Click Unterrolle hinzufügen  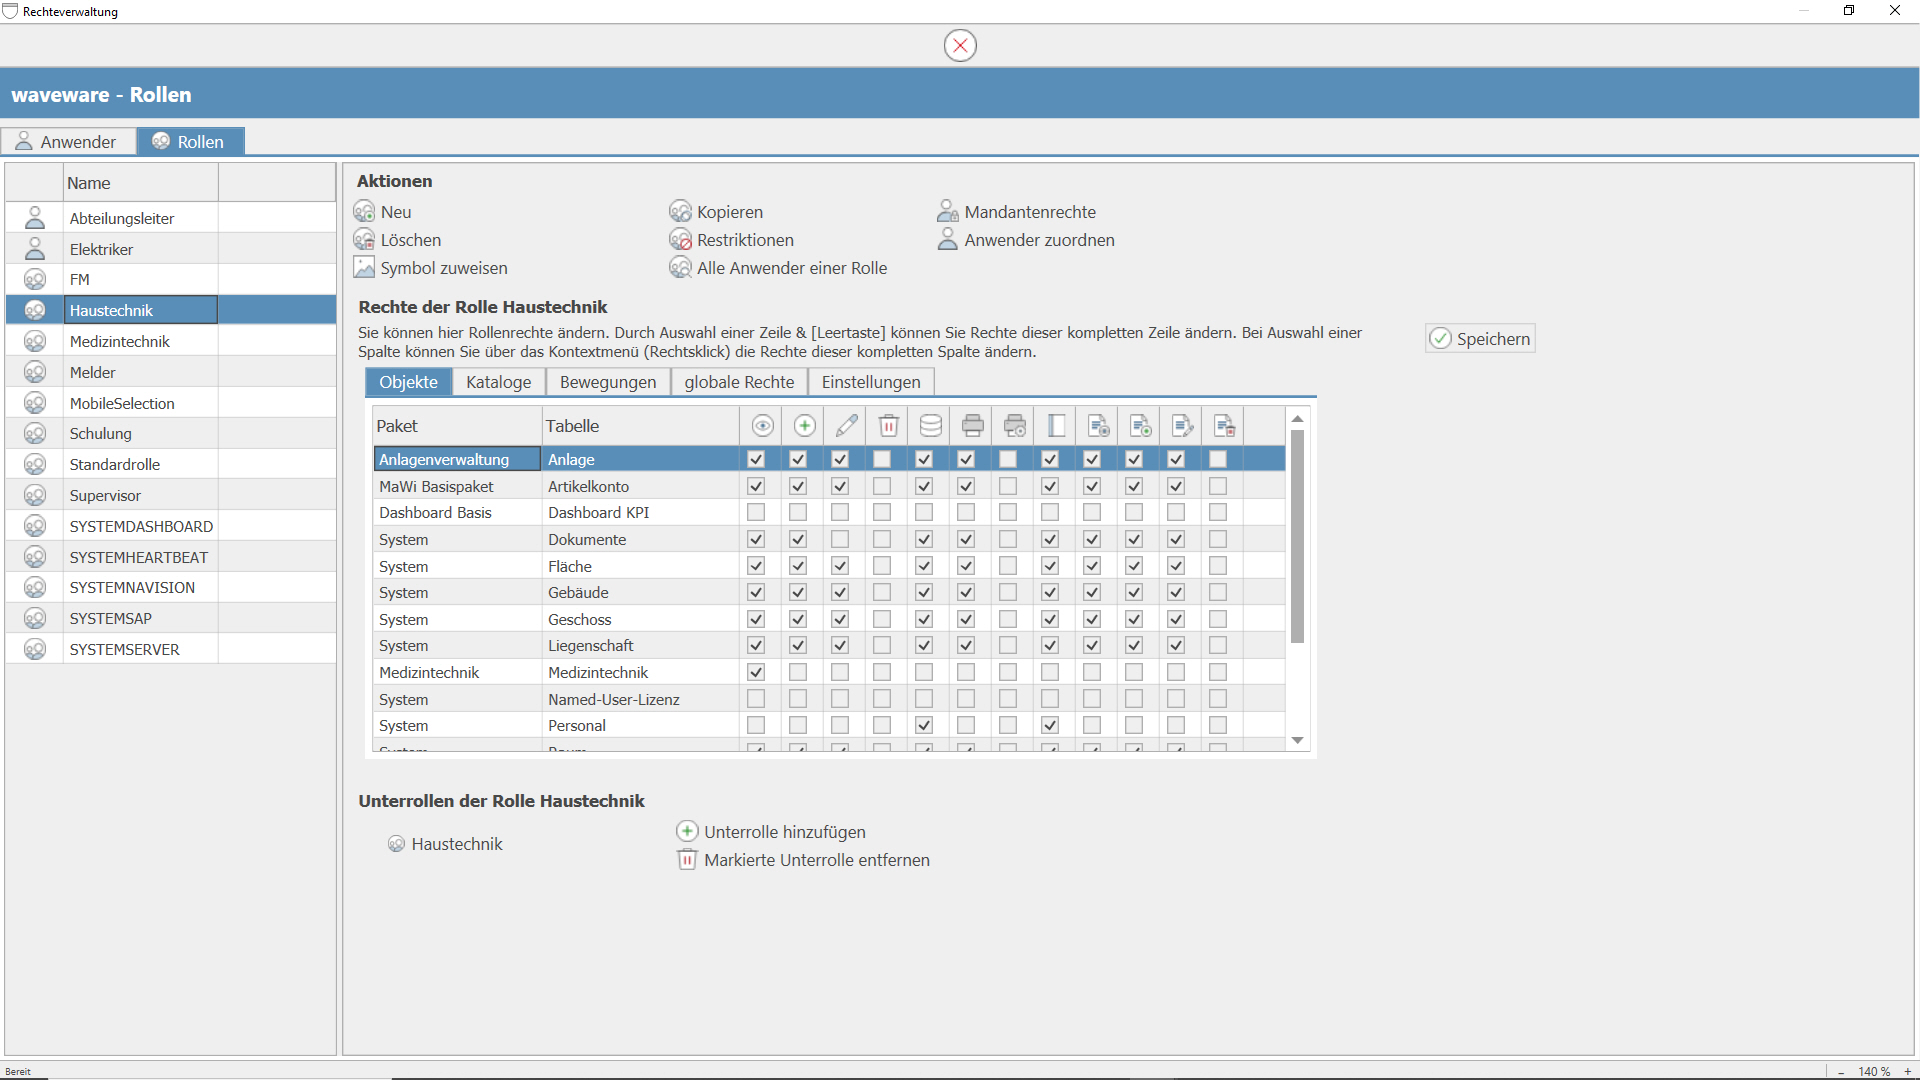click(x=784, y=832)
